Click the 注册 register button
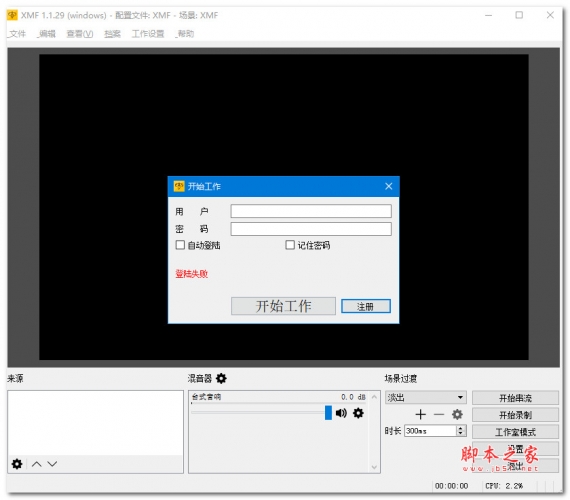Screen dimensions: 570x500 366,306
